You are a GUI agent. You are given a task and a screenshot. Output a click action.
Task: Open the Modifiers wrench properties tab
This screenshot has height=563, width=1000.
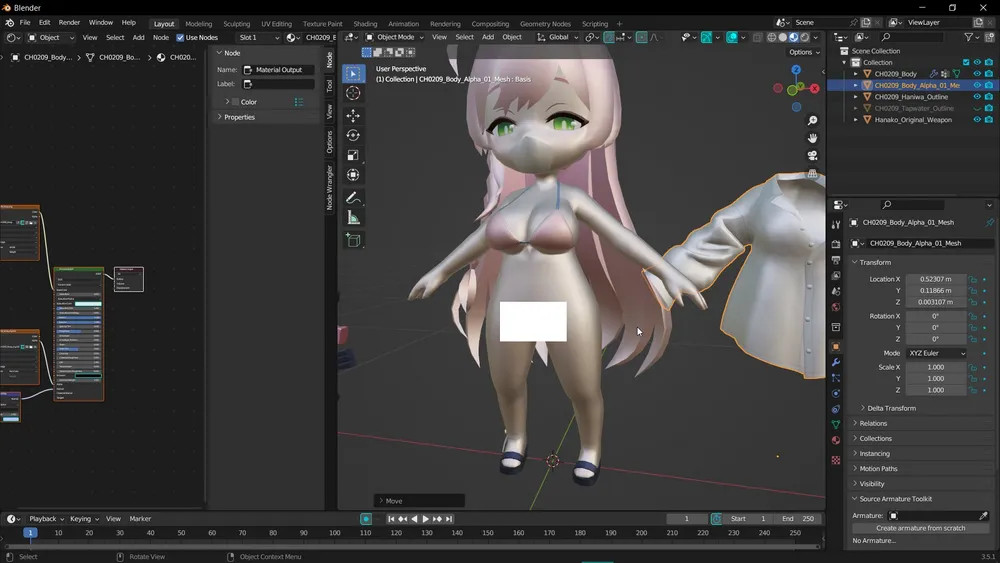coord(836,362)
